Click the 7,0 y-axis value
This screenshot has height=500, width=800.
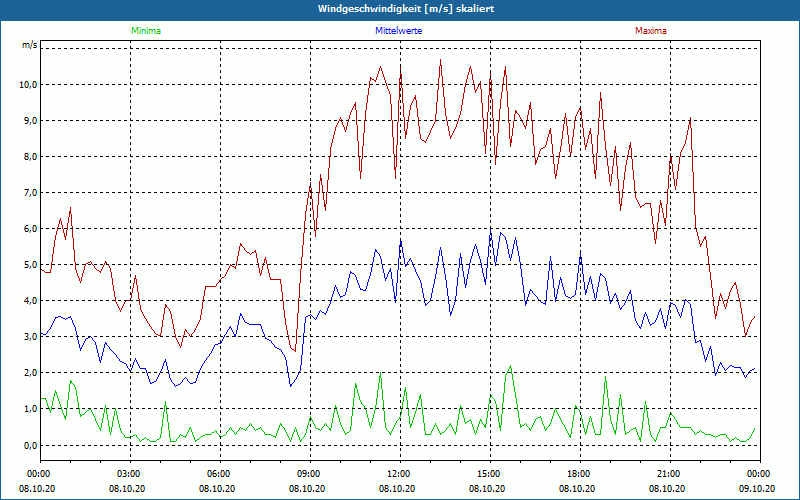tap(30, 193)
